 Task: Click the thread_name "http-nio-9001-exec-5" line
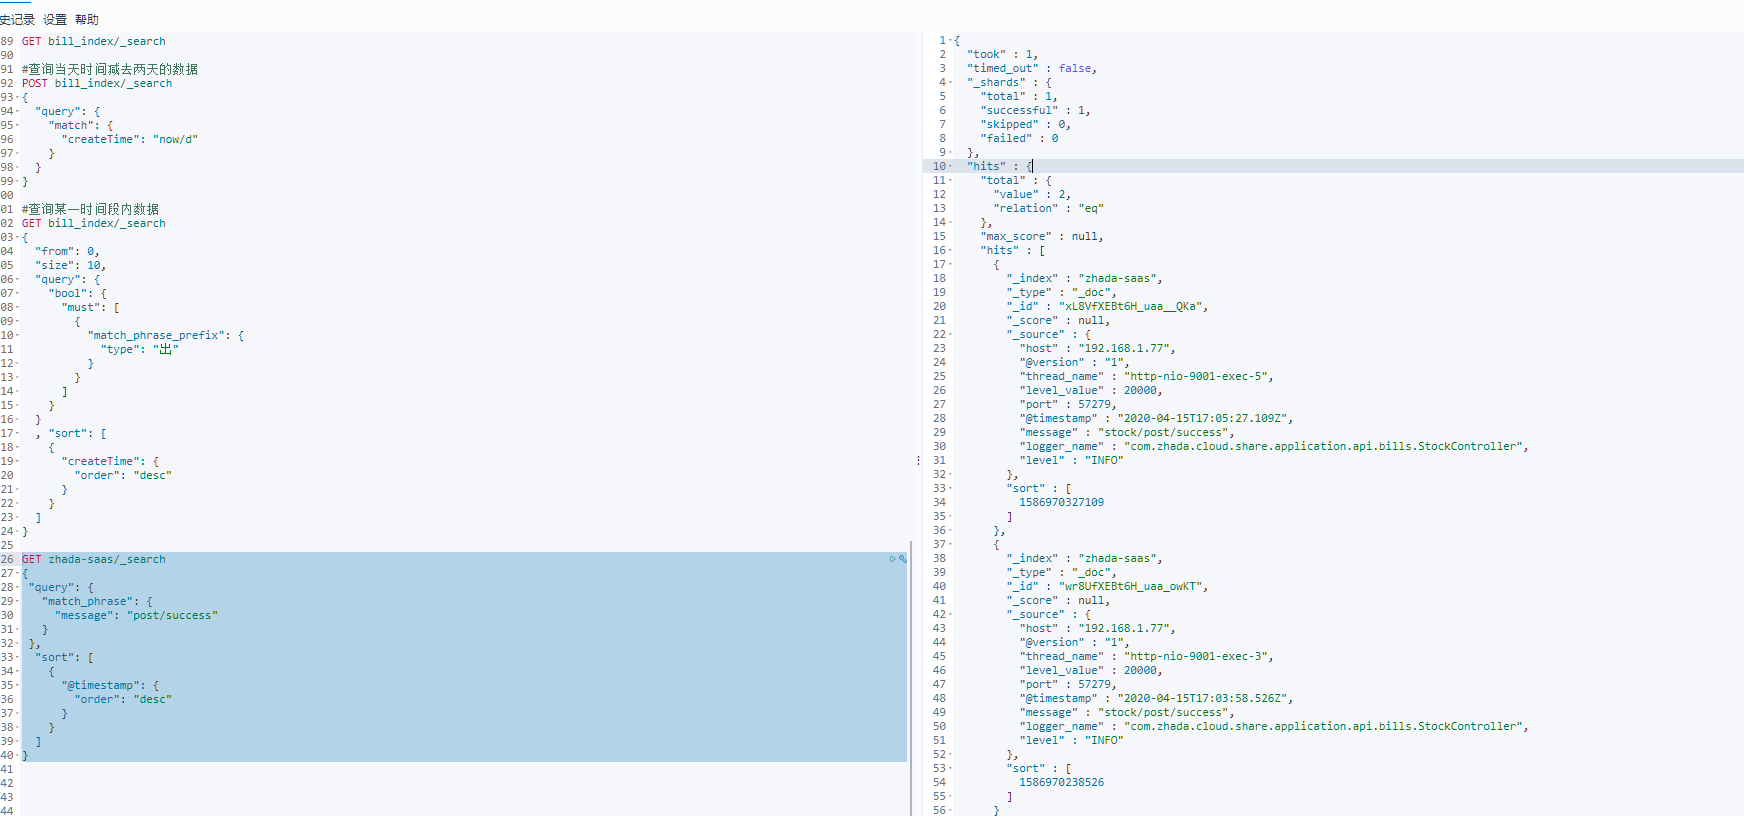(x=1147, y=376)
